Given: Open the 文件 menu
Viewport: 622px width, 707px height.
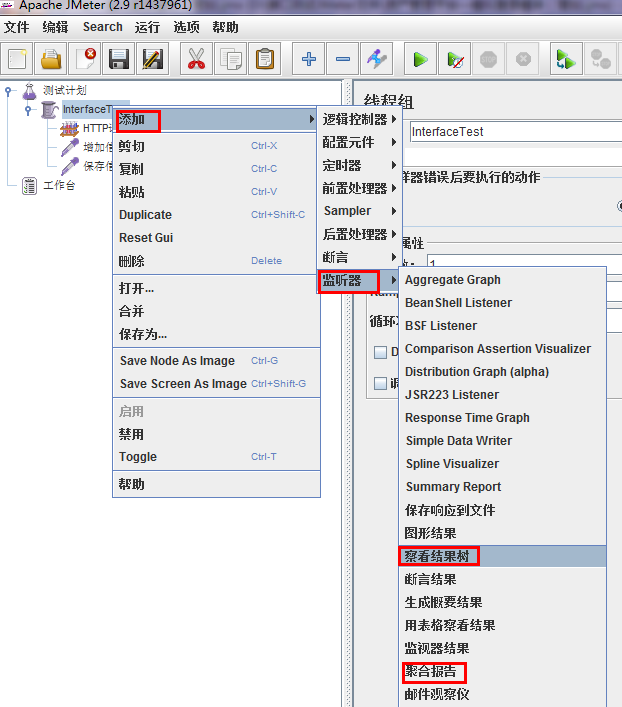Looking at the screenshot, I should [x=17, y=27].
